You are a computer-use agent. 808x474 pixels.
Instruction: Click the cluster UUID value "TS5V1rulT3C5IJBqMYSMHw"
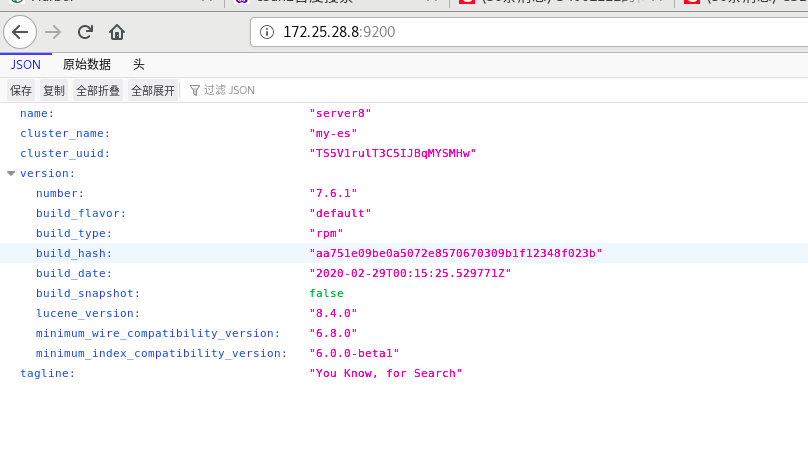click(x=393, y=154)
